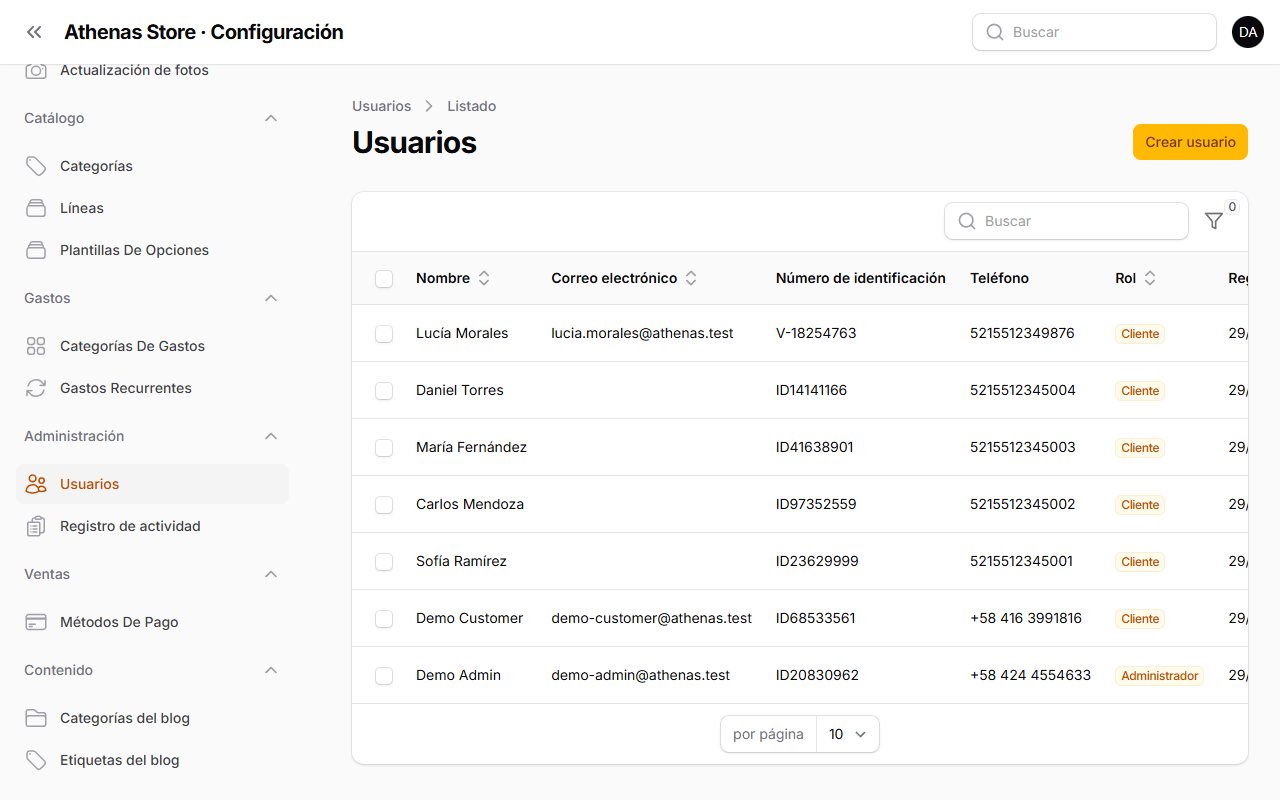Collapse the Contenido section chevron

click(x=271, y=670)
